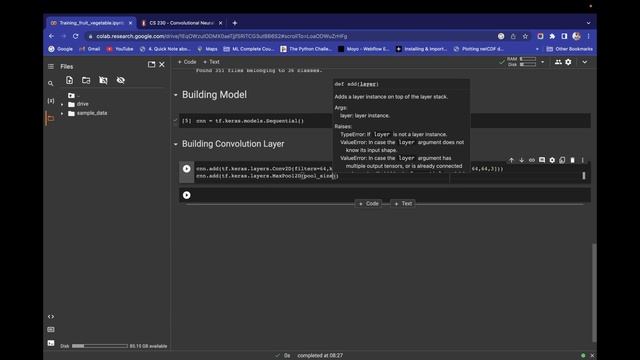Open the terminal icon in left rail
Screen dimensions: 640x360
point(51,343)
